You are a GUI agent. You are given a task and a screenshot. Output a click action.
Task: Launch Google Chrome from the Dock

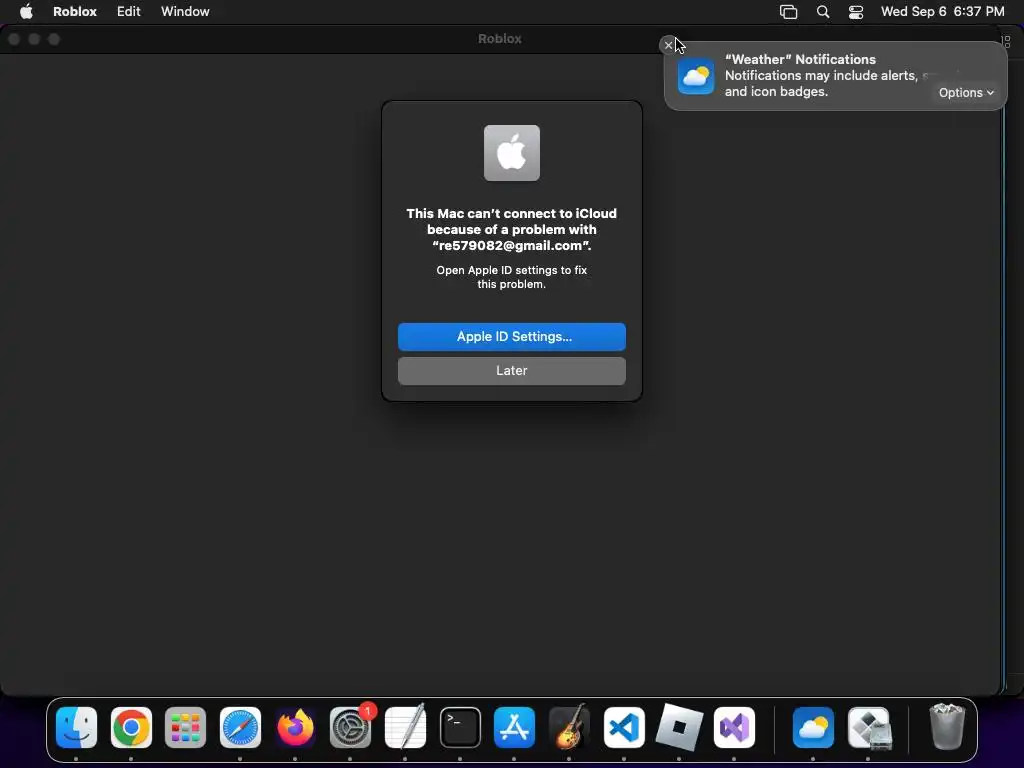pos(131,727)
